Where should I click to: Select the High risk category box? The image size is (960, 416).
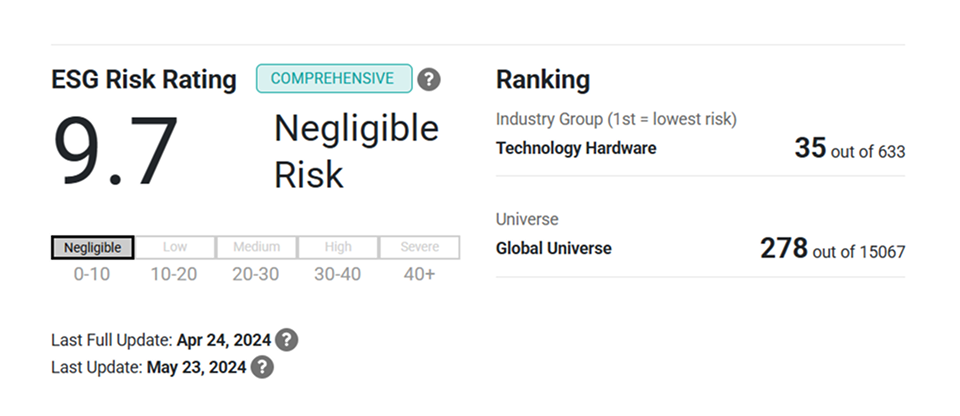pos(338,248)
